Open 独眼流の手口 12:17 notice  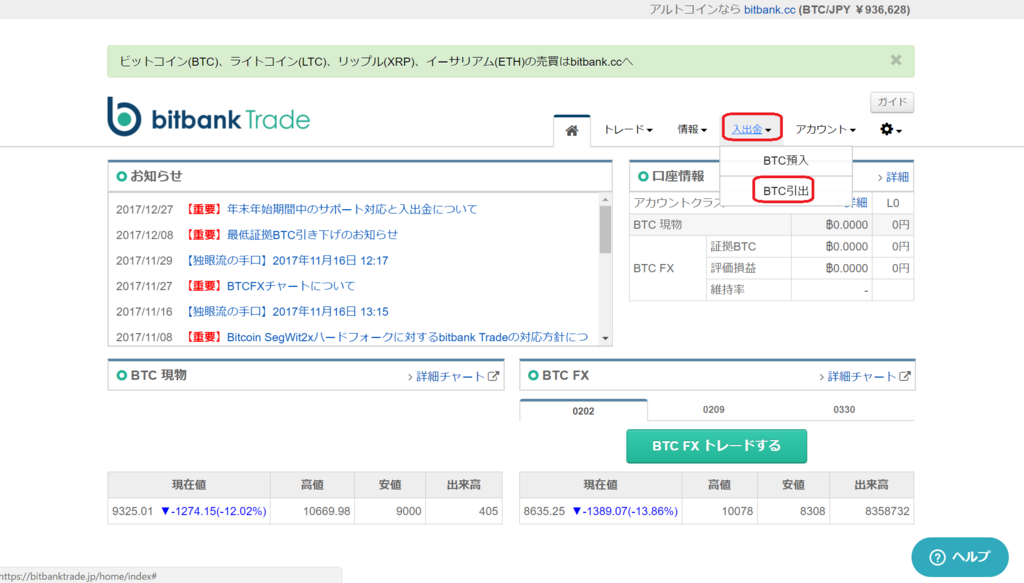pyautogui.click(x=287, y=260)
